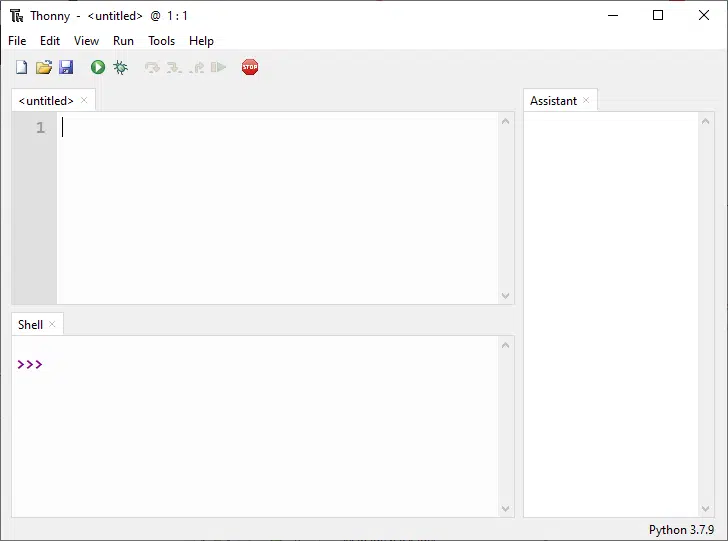728x541 pixels.
Task: Click inside the Assistant panel
Action: pyautogui.click(x=611, y=314)
